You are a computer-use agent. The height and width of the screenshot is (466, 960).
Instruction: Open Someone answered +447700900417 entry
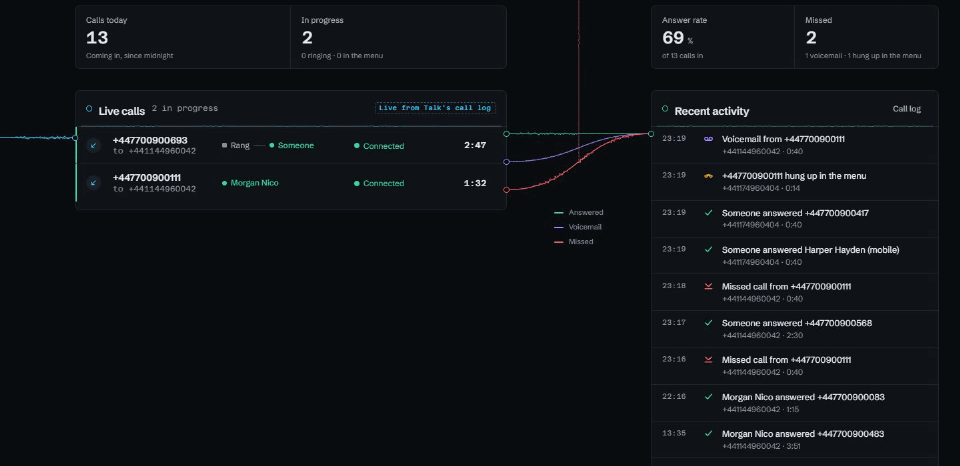[795, 219]
